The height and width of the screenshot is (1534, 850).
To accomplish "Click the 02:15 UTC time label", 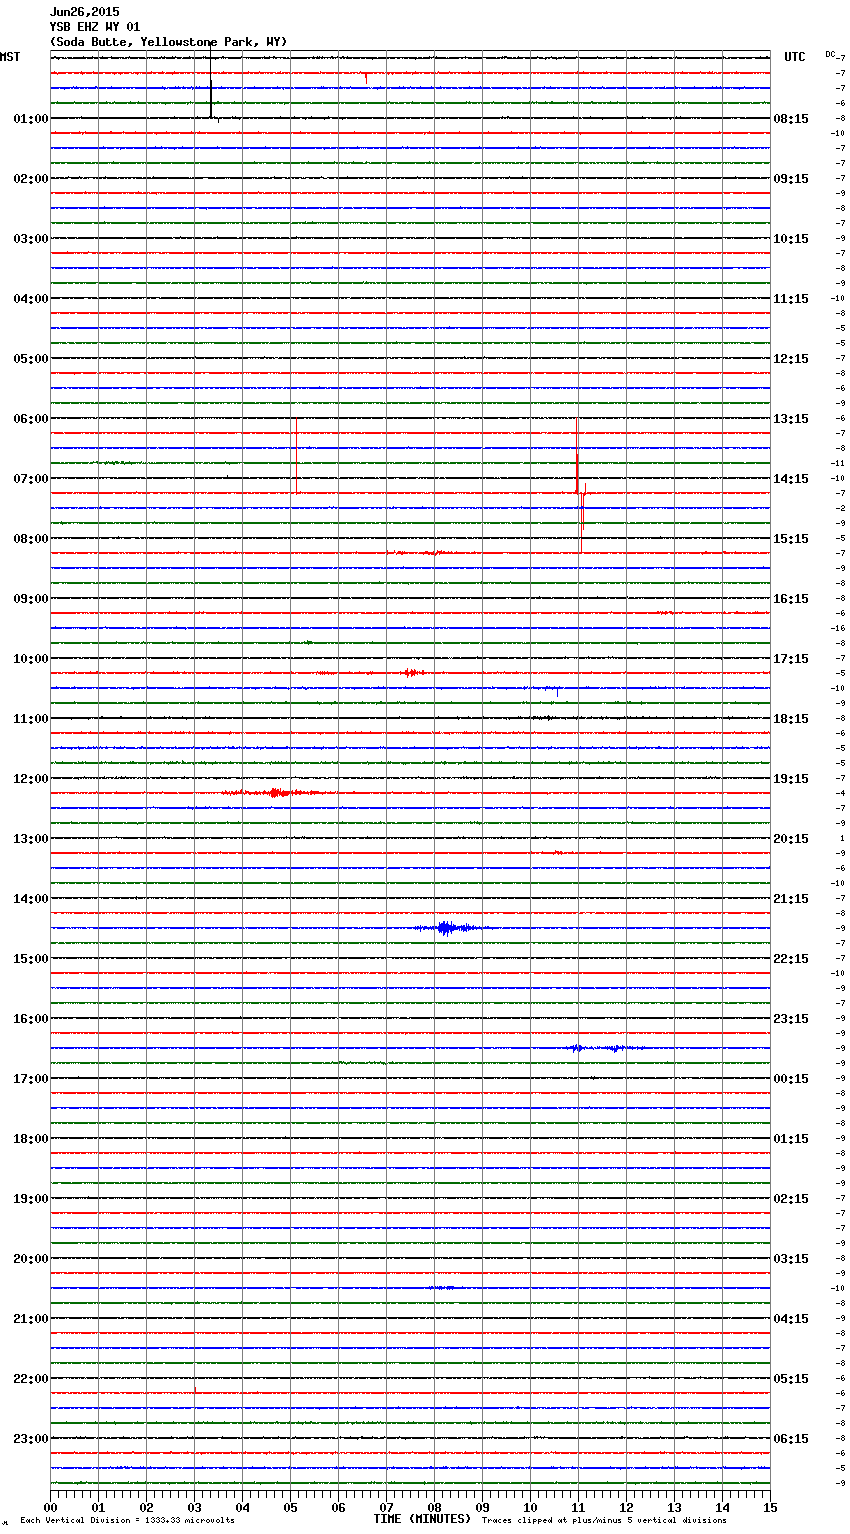I will coord(791,1199).
